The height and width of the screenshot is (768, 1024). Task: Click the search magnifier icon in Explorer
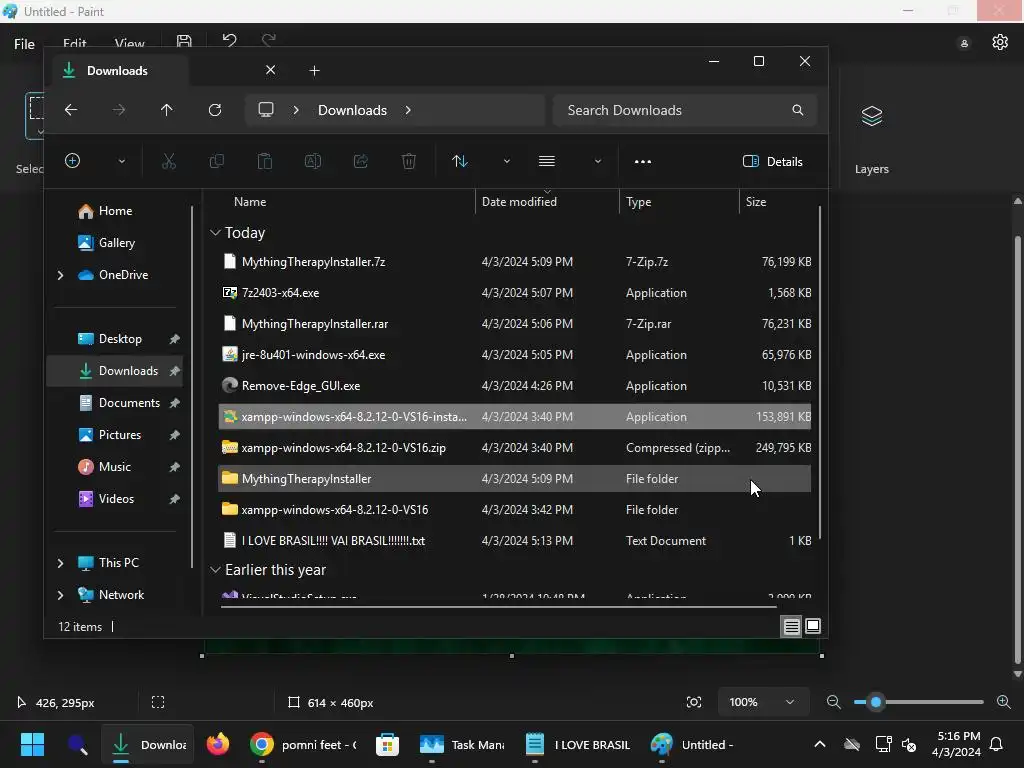(x=797, y=110)
